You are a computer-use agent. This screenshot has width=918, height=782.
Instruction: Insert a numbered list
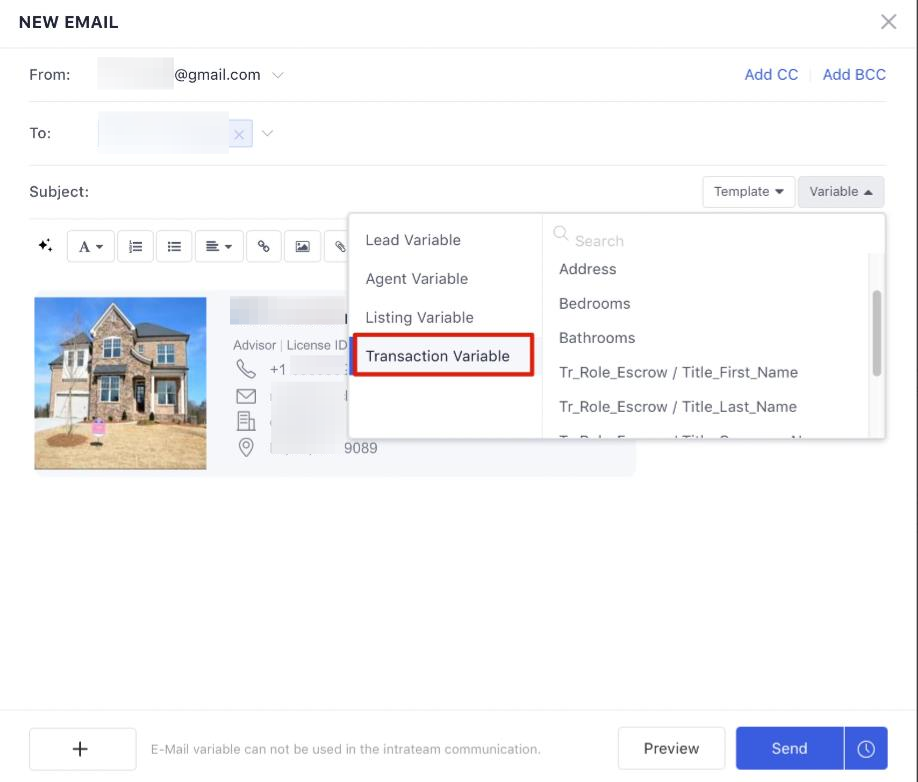[135, 246]
